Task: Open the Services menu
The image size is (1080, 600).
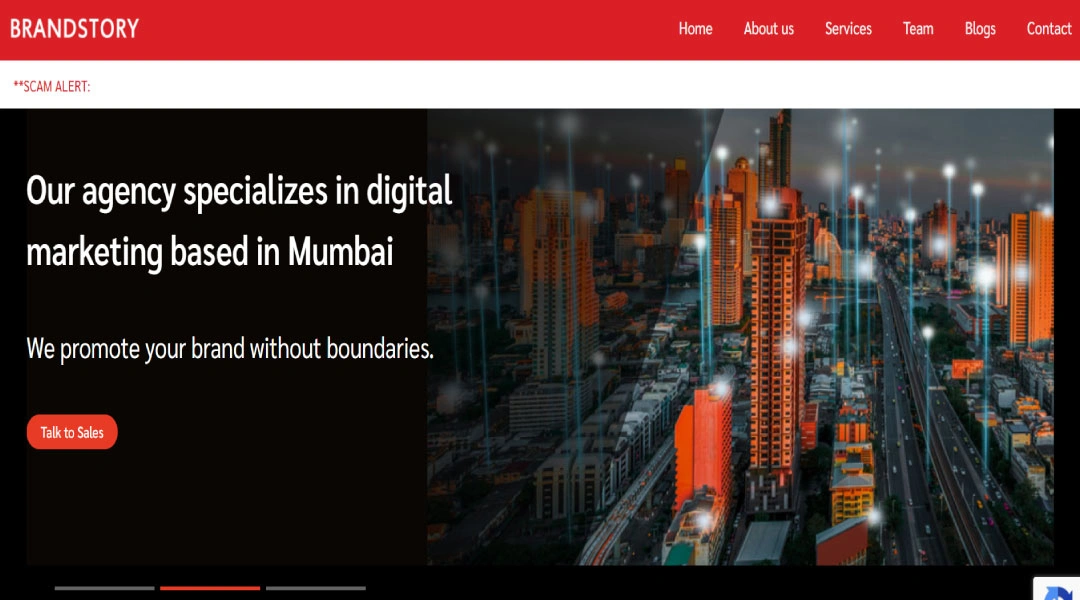Action: pyautogui.click(x=848, y=29)
